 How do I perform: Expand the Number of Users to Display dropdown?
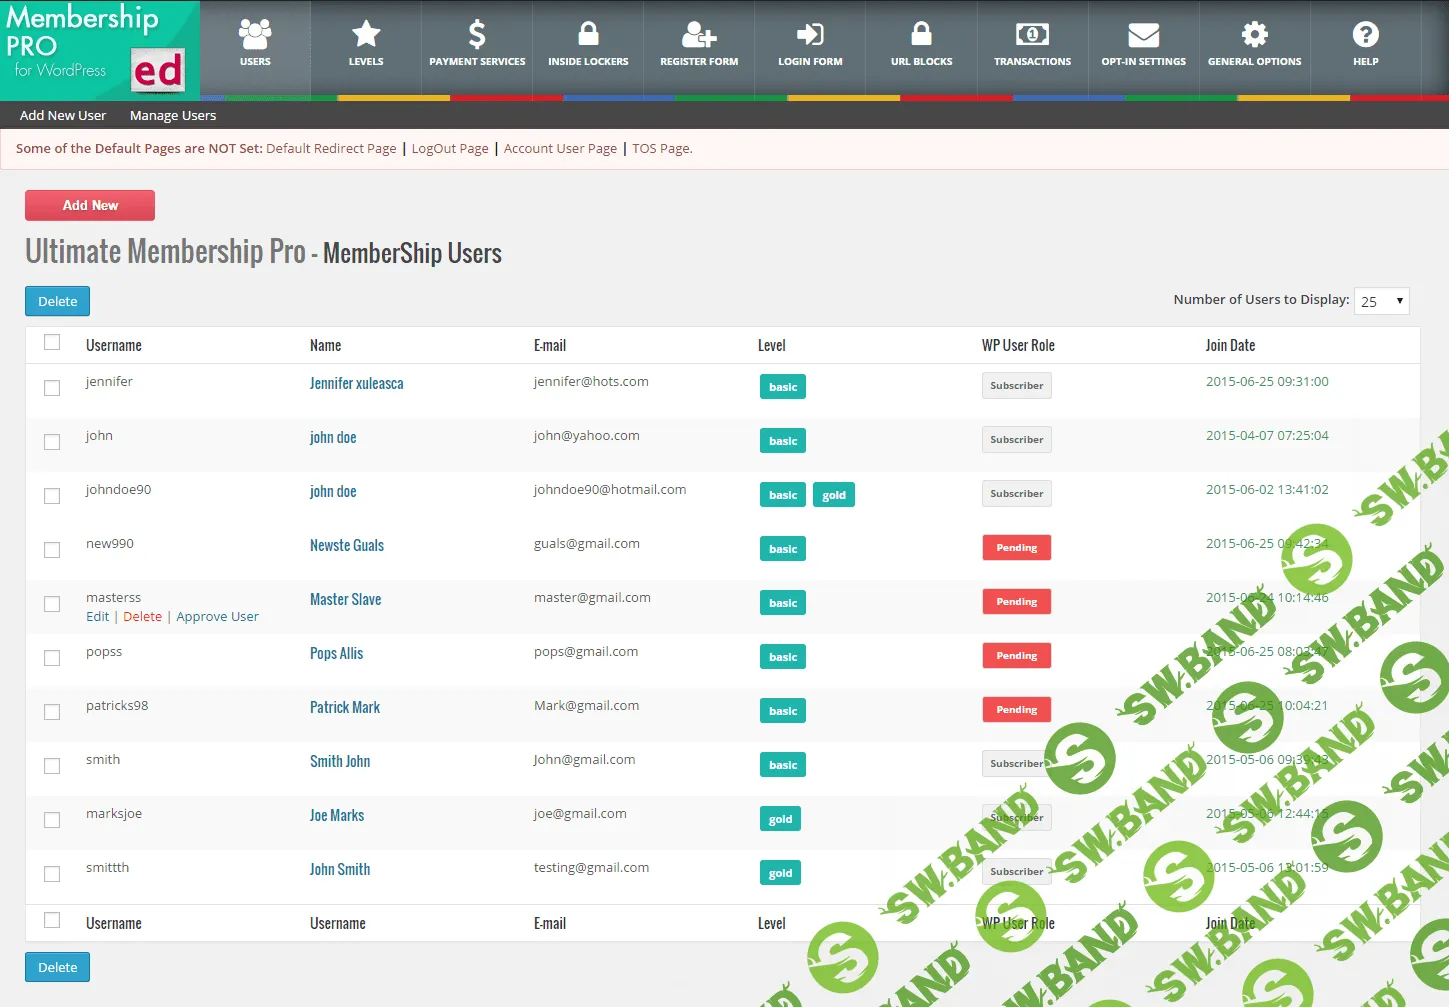1381,301
